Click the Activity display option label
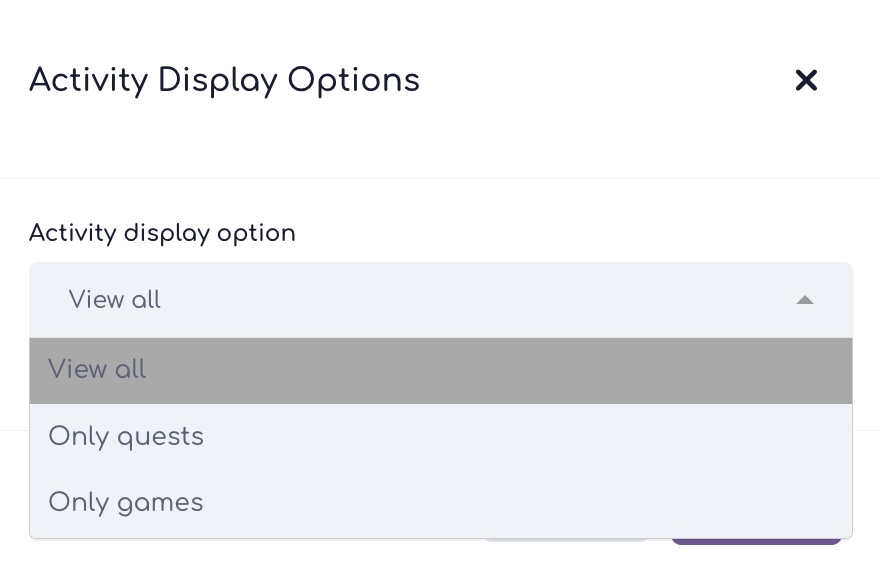 point(162,233)
